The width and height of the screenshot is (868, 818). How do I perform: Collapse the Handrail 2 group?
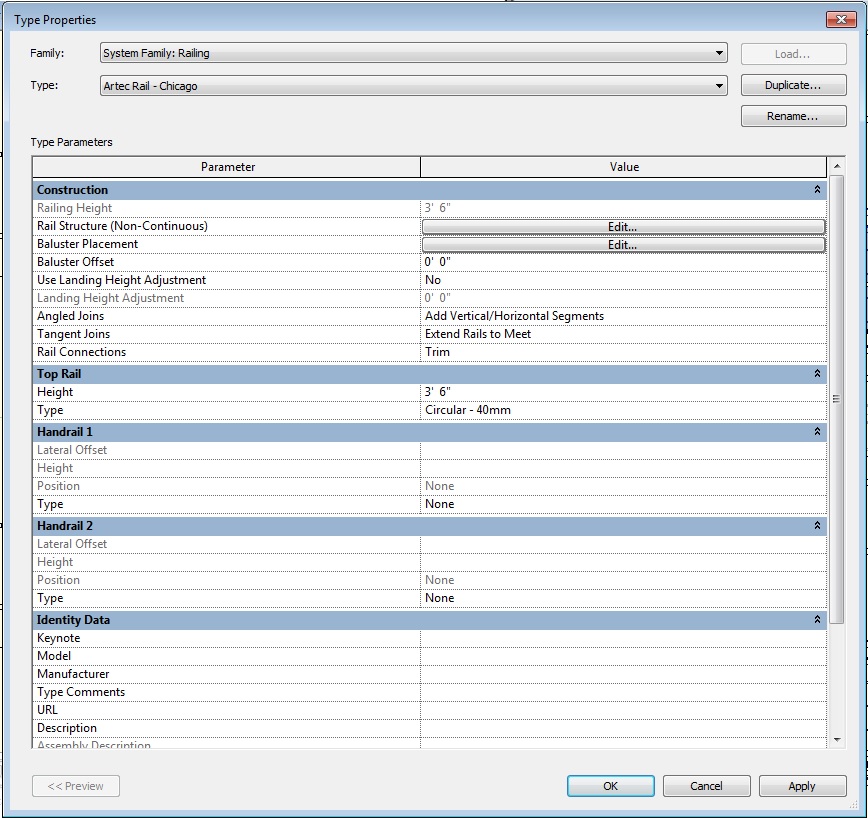point(817,526)
